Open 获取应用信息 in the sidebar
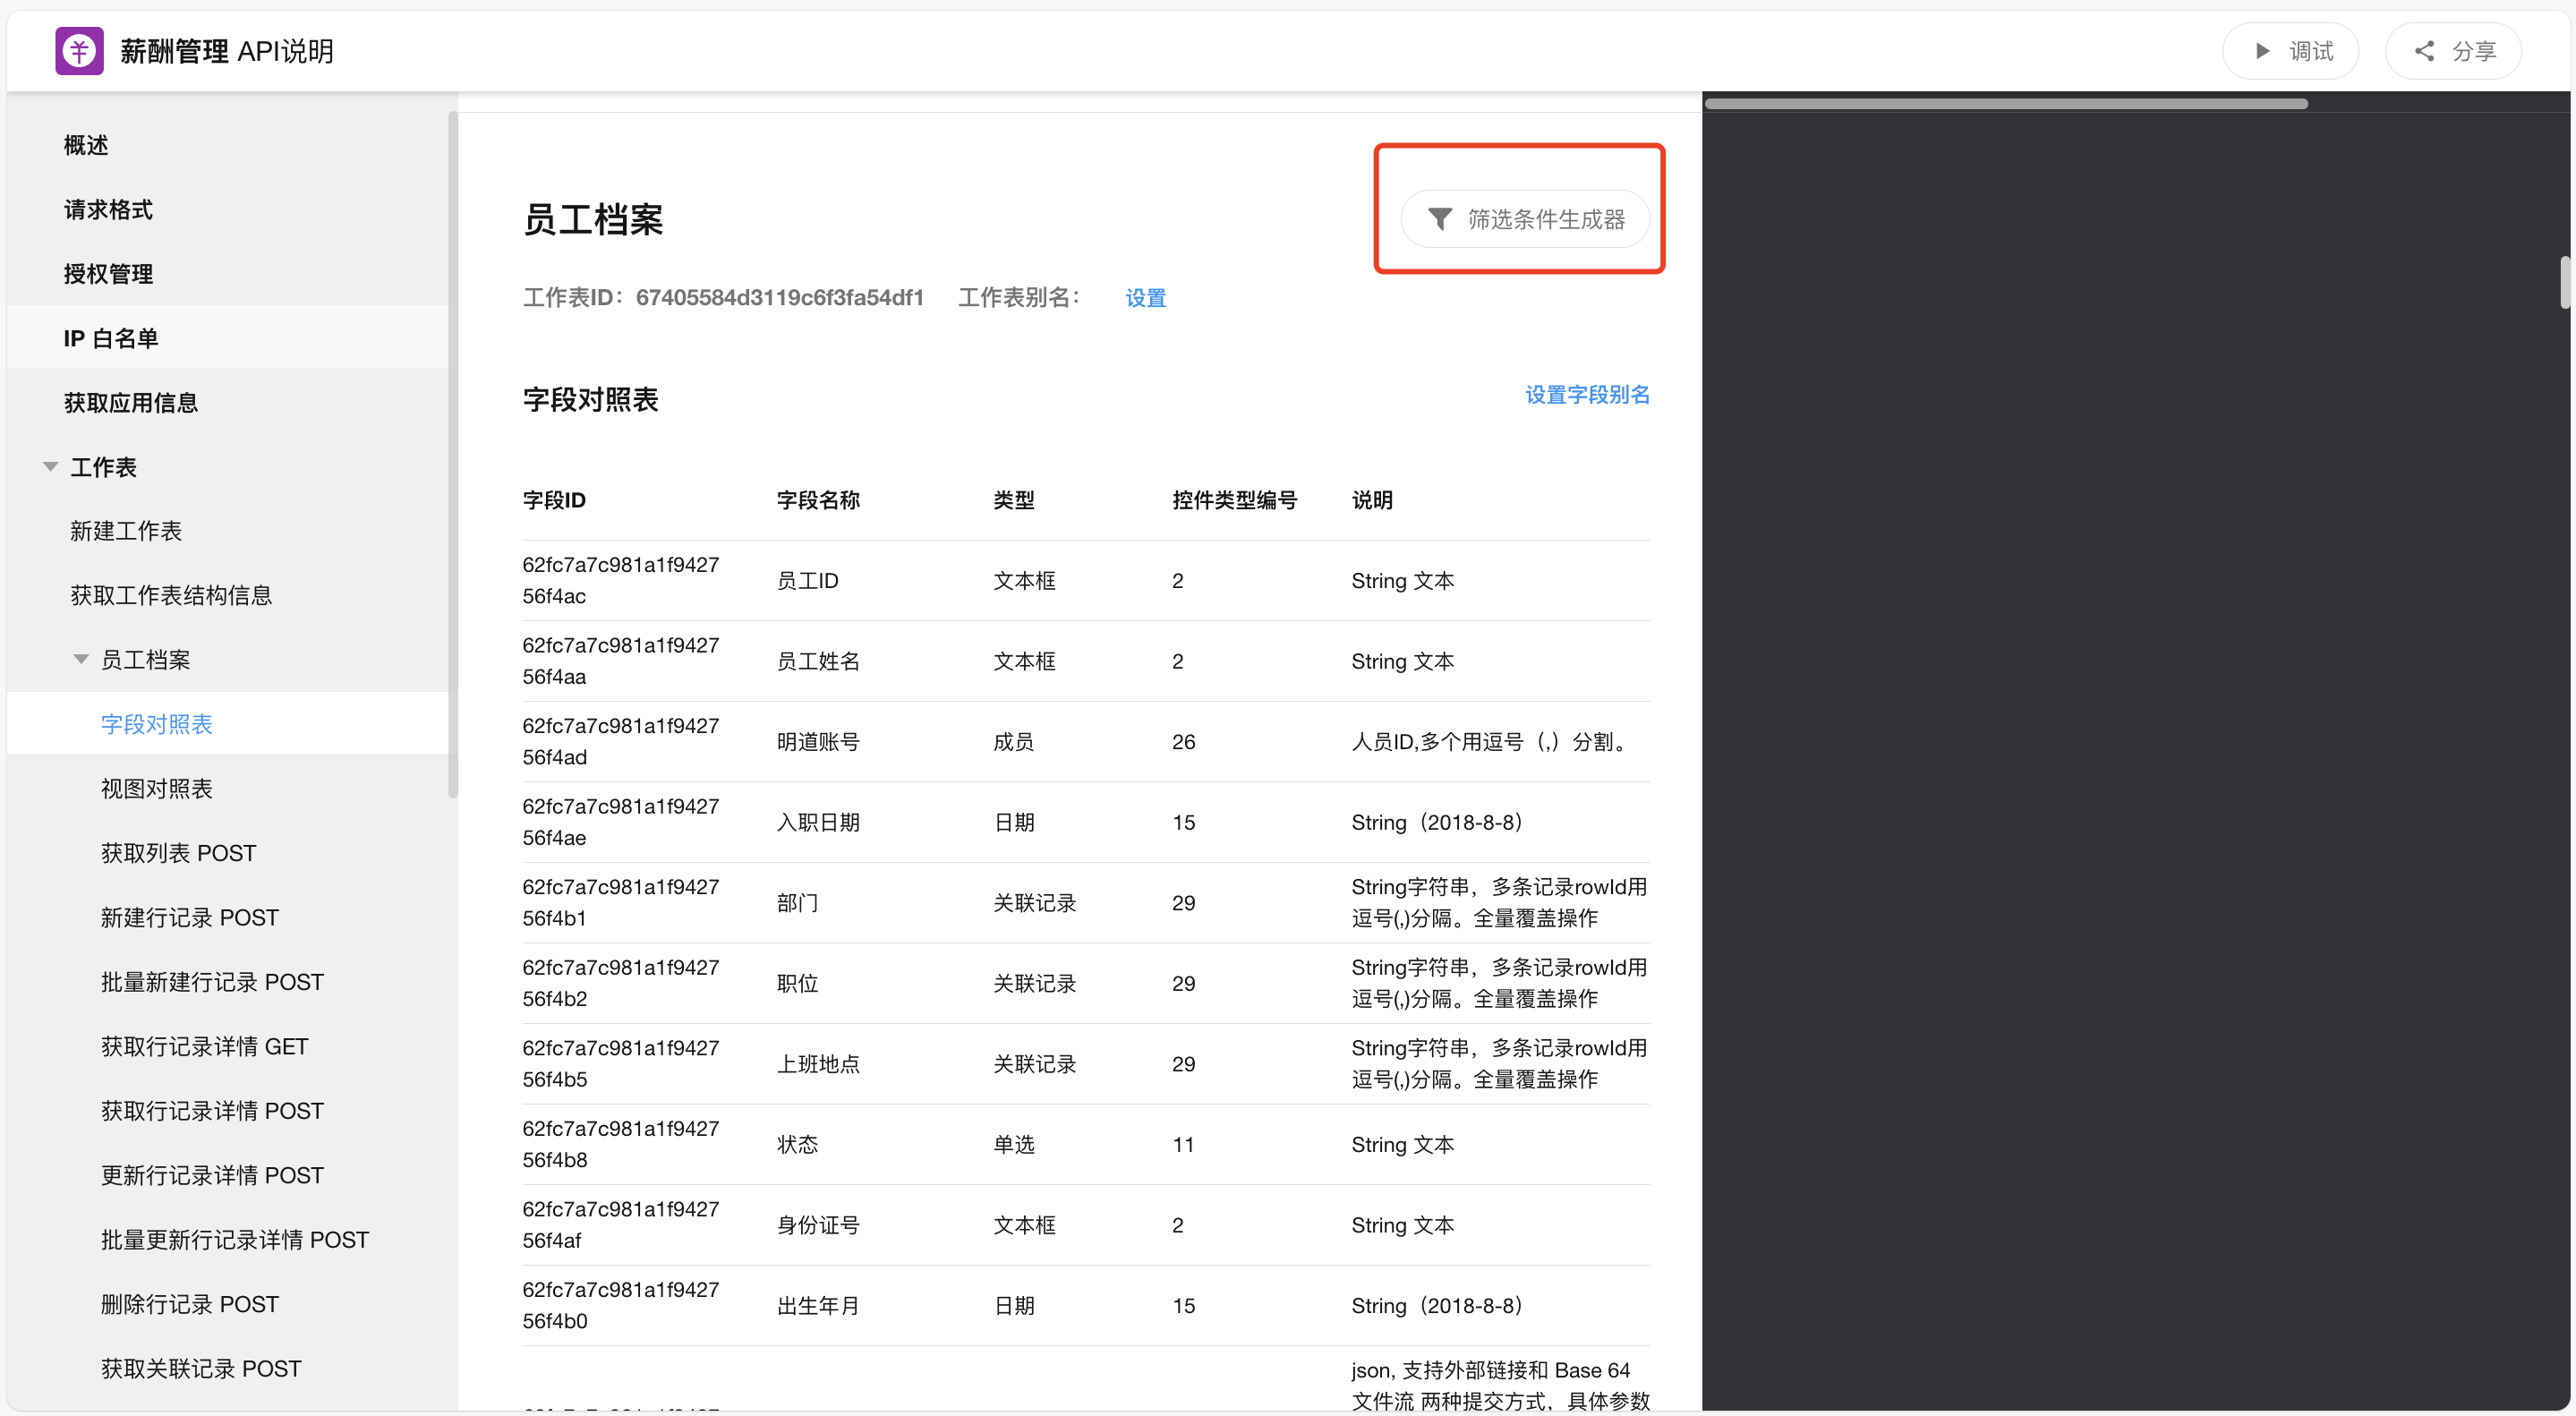Image resolution: width=2576 pixels, height=1416 pixels. coord(131,403)
